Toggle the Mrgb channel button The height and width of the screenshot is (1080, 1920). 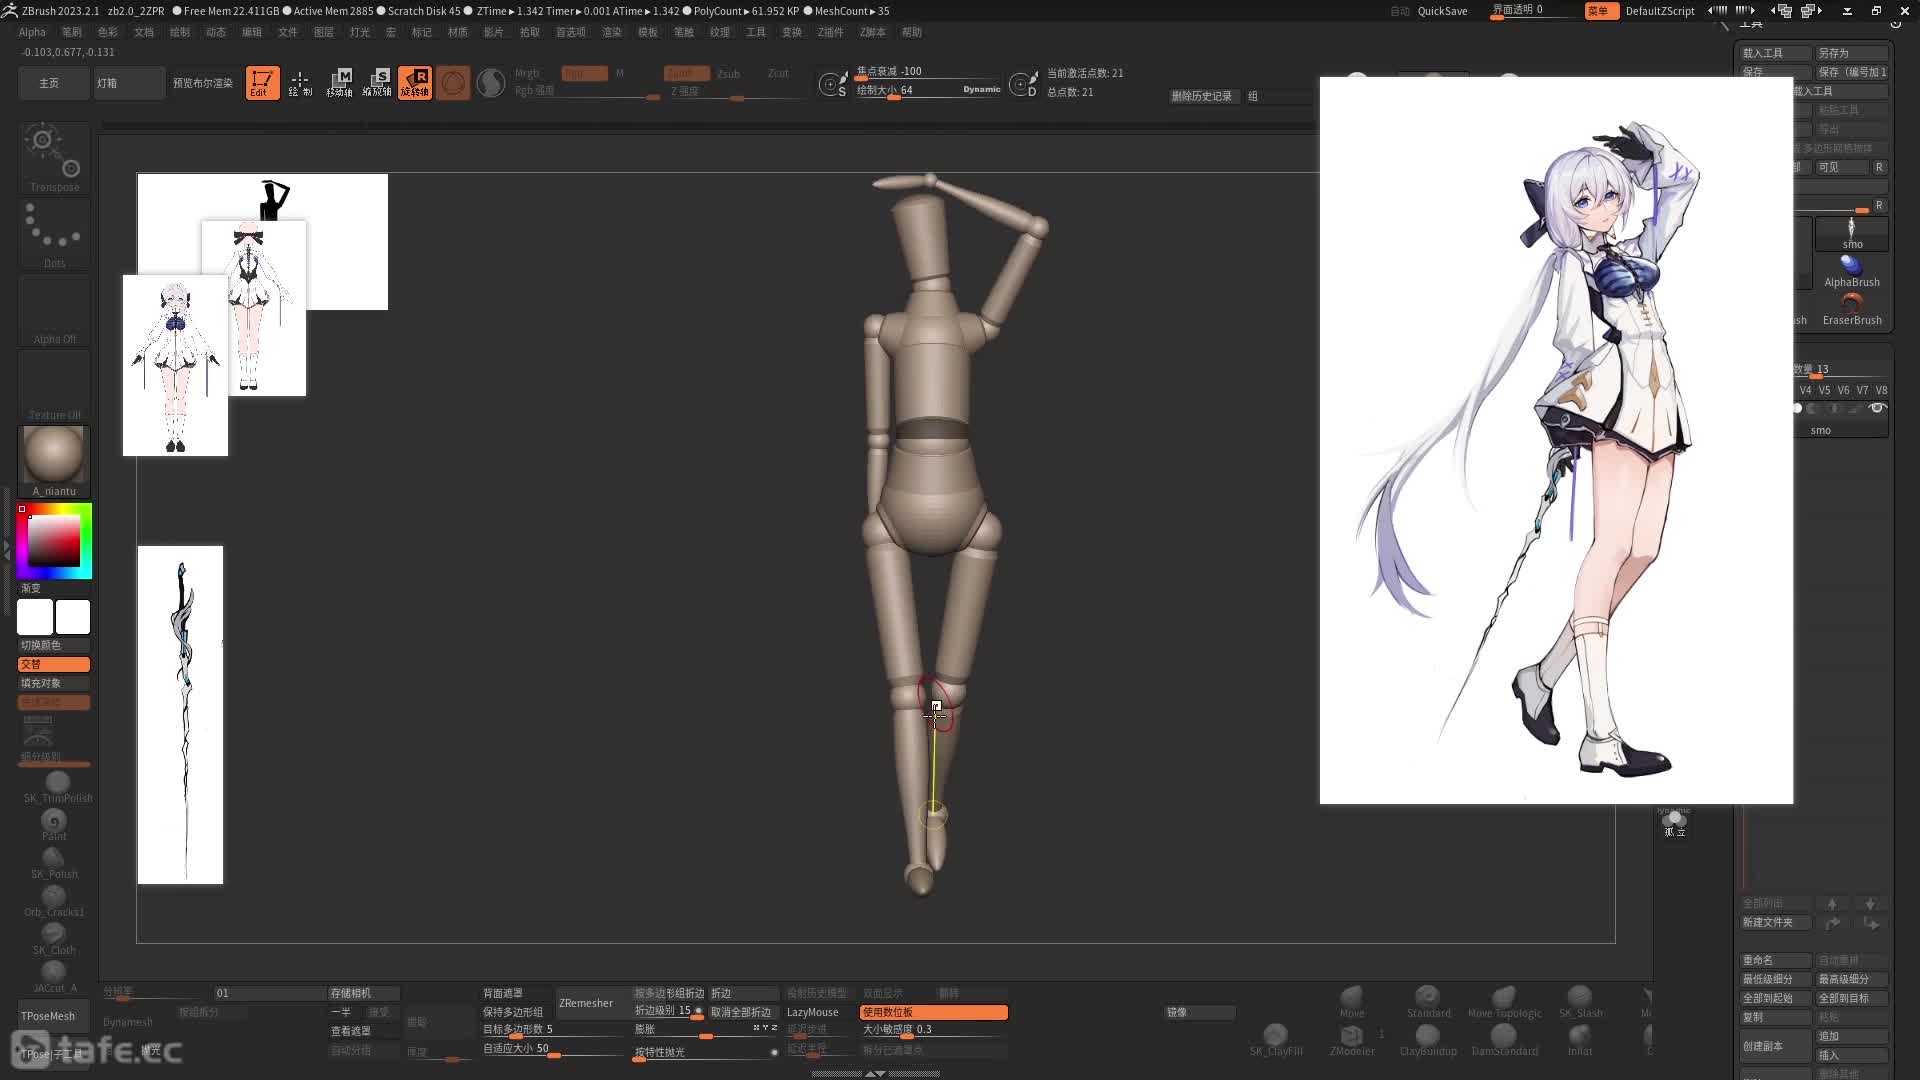point(527,73)
